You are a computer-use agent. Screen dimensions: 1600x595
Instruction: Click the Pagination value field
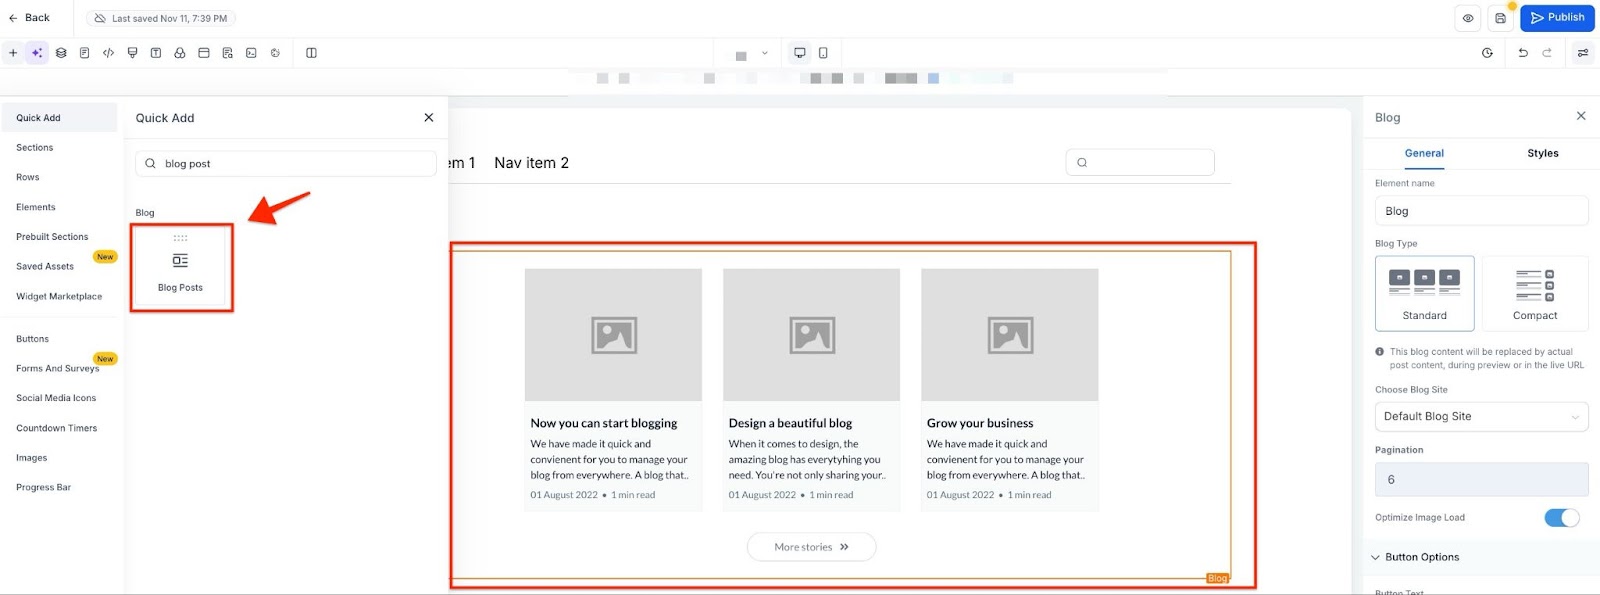(x=1481, y=480)
